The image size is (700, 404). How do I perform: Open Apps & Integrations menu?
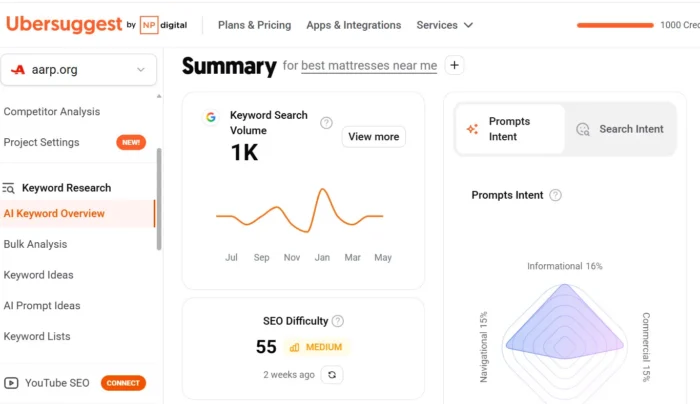[x=354, y=25]
